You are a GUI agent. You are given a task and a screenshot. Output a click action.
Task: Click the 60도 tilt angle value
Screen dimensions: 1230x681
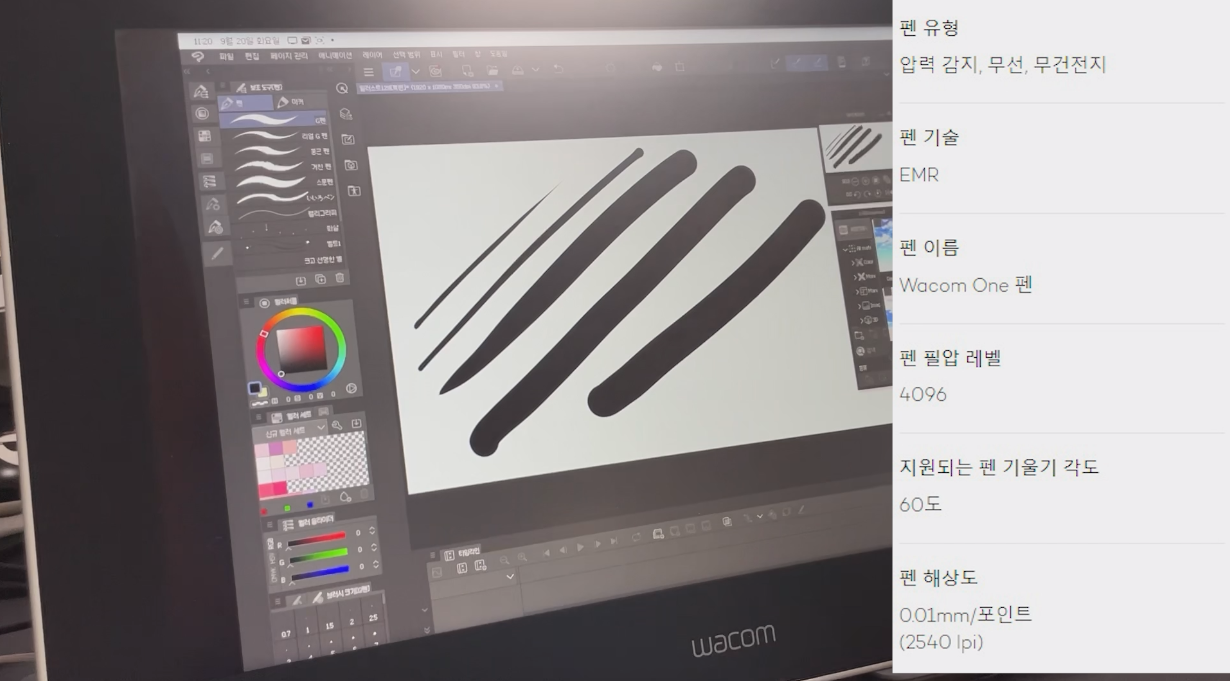[x=921, y=505]
